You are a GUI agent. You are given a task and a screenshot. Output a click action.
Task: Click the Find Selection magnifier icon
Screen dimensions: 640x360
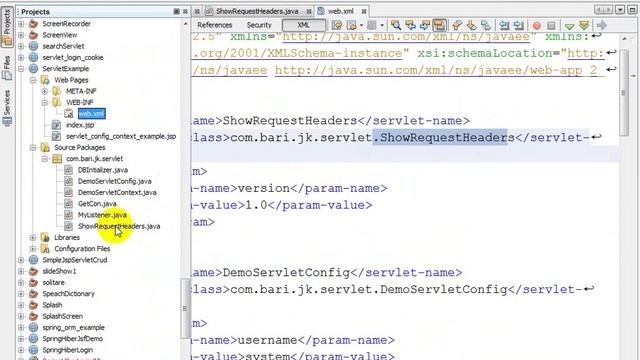[x=396, y=25]
